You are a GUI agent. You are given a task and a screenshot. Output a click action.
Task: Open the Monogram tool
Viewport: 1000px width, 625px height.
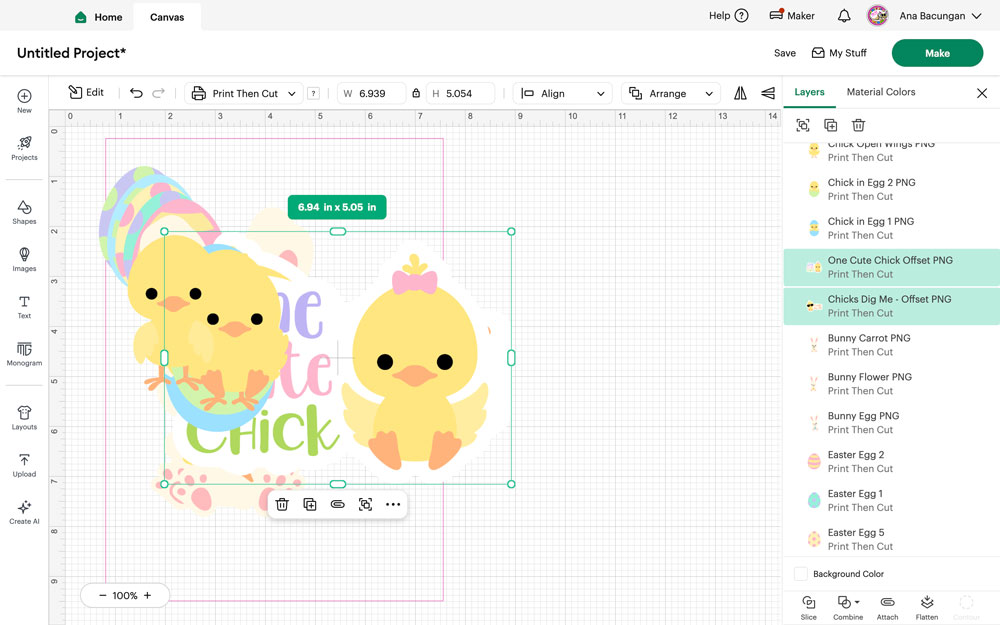coord(24,354)
